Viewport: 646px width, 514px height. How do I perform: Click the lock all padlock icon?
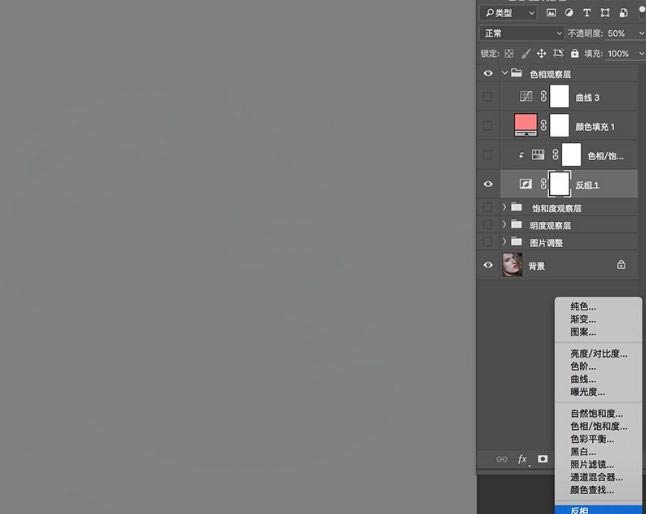pos(573,53)
